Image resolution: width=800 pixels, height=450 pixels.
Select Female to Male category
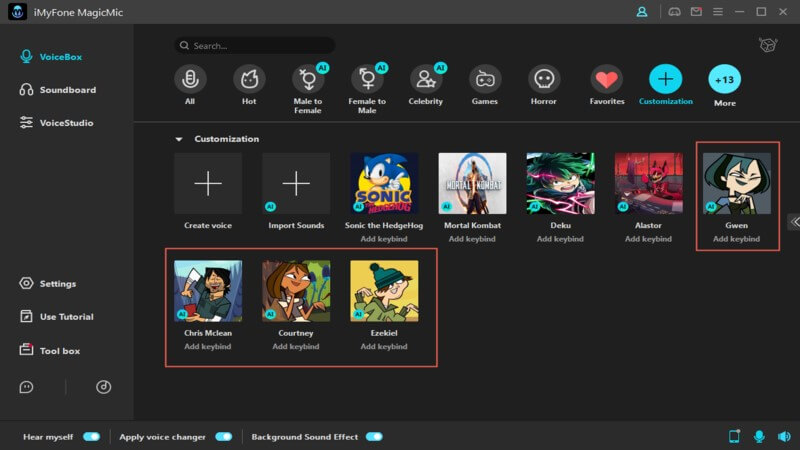click(x=367, y=79)
